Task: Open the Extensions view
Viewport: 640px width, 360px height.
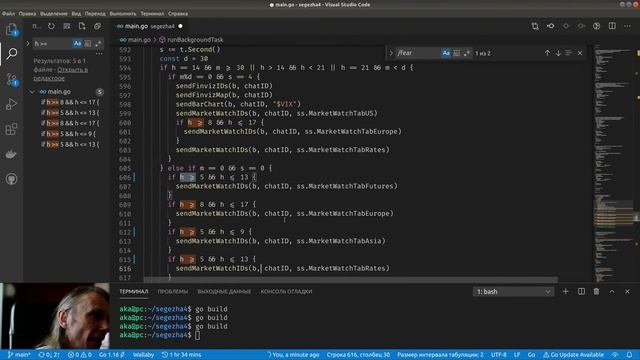Action: (x=11, y=129)
